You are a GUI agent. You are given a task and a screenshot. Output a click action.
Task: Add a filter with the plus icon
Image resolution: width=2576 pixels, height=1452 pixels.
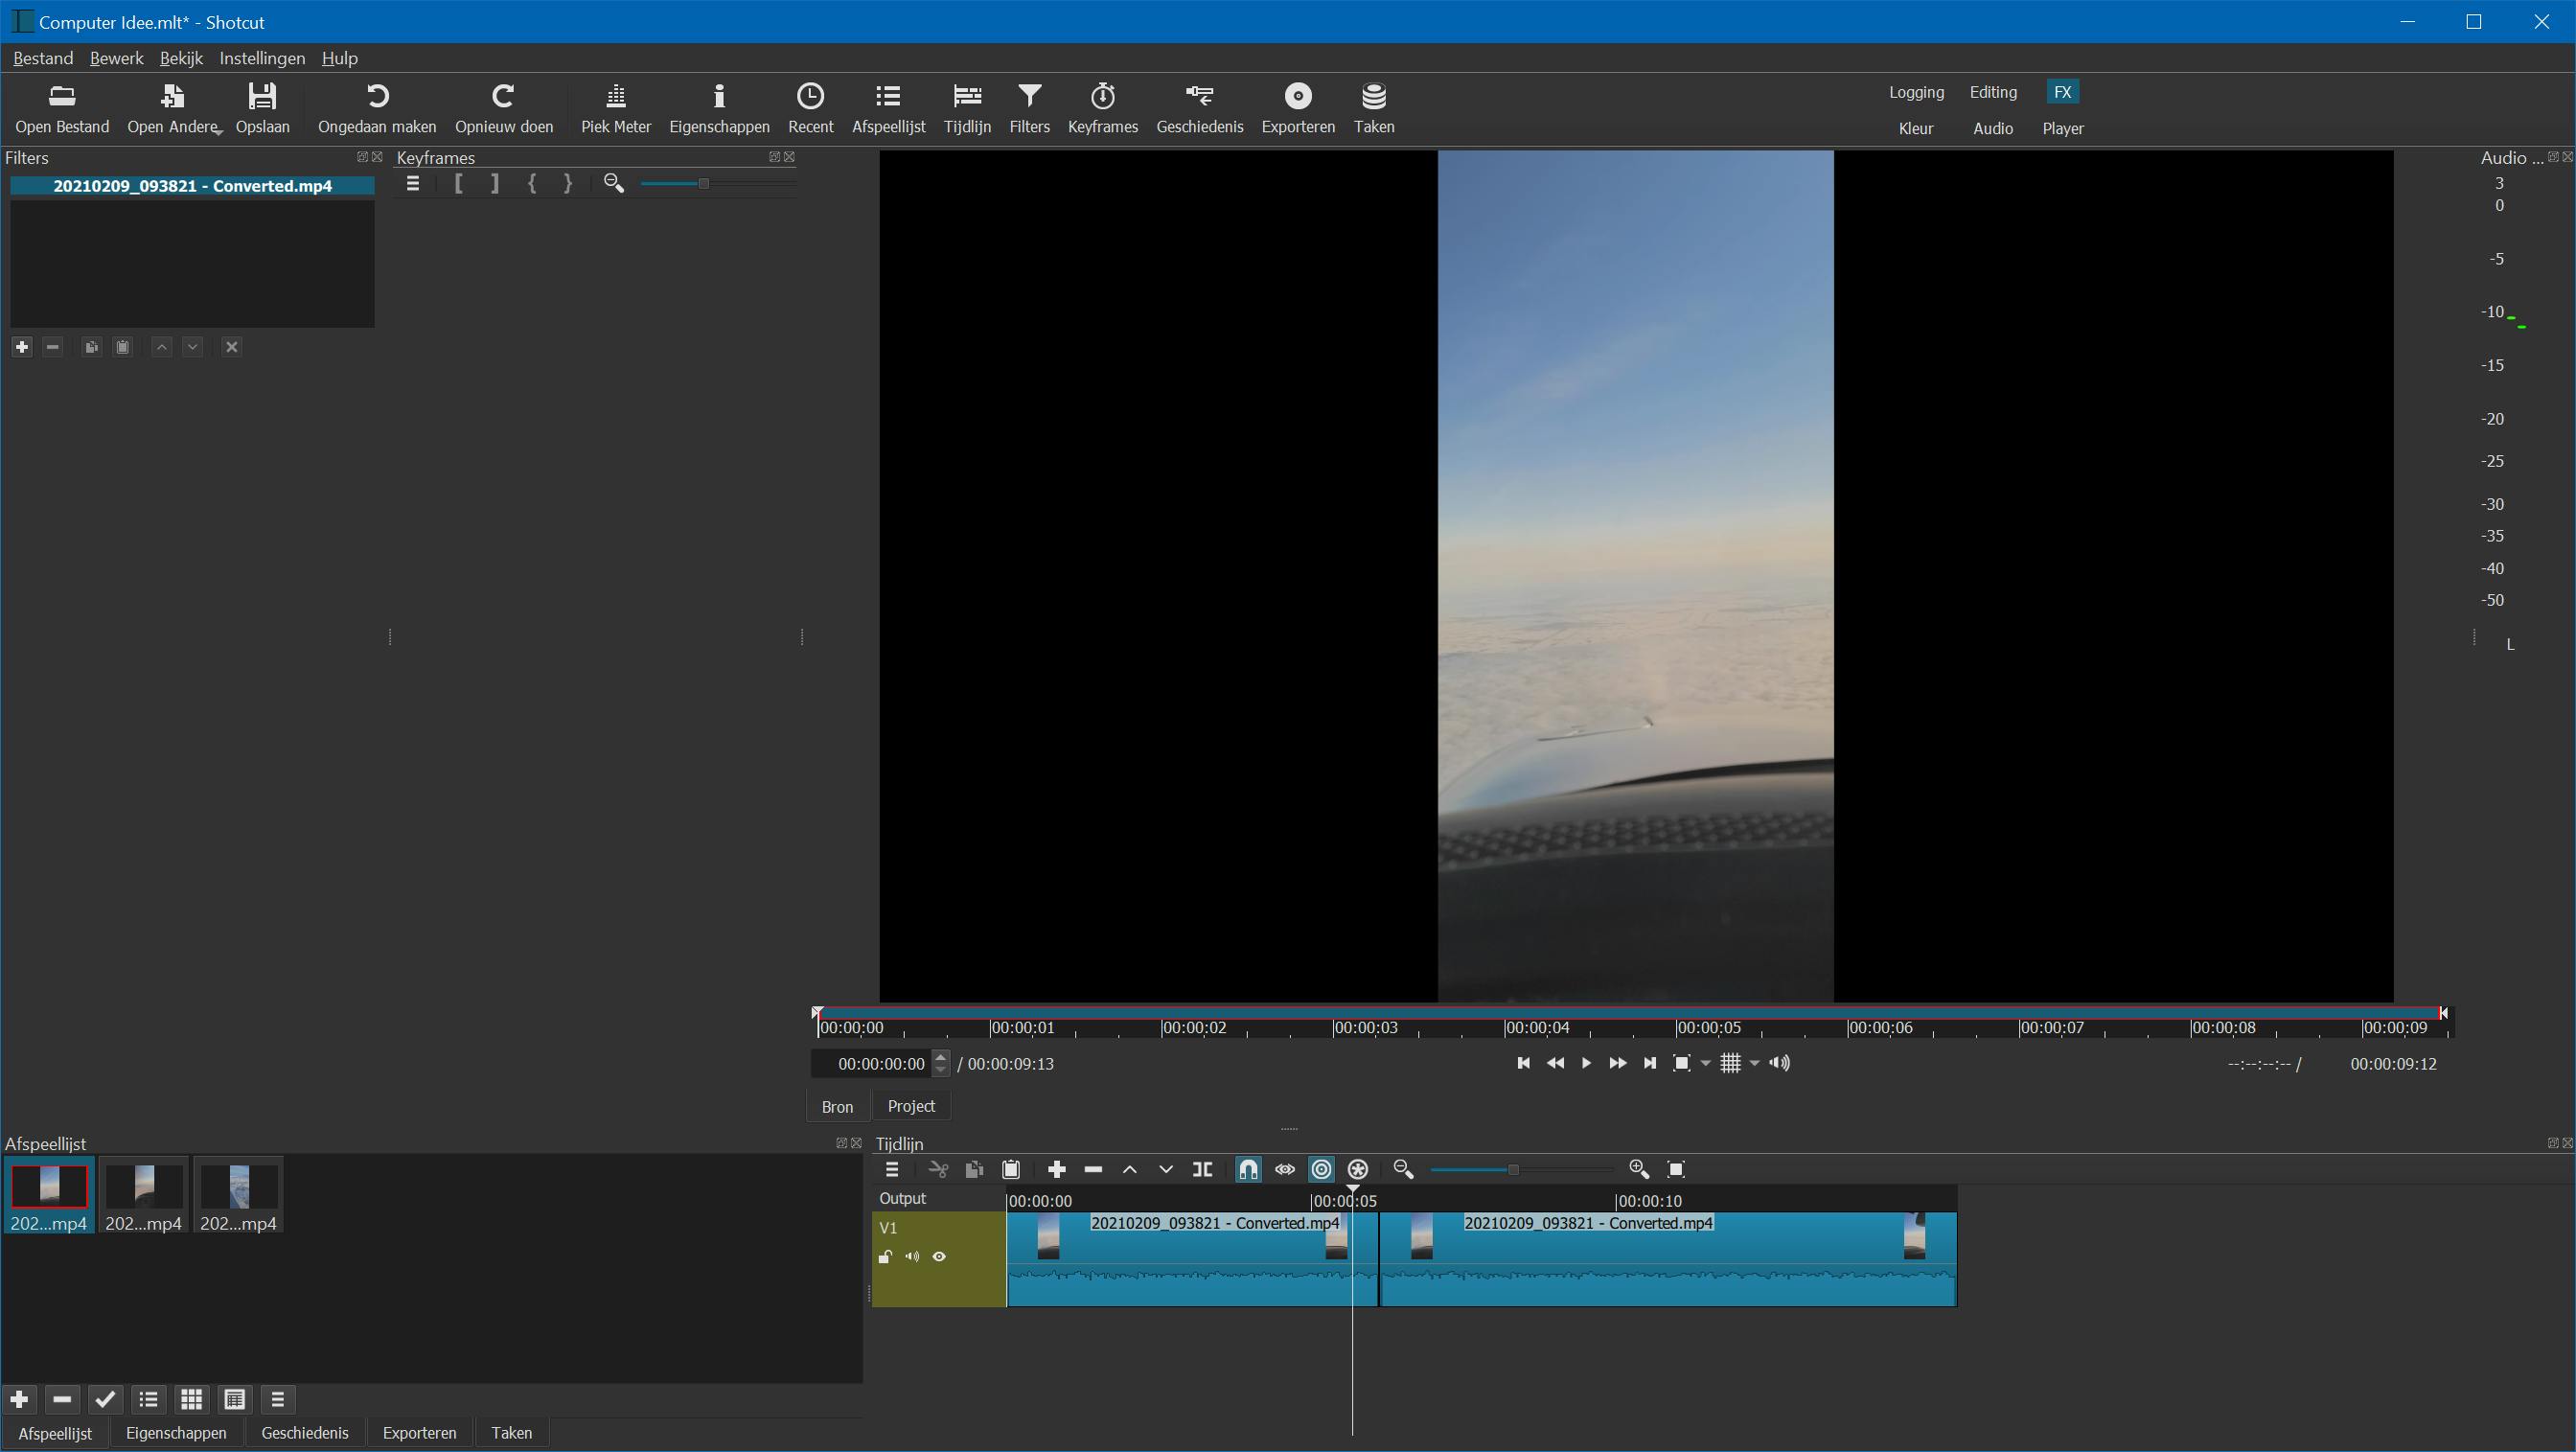click(22, 347)
